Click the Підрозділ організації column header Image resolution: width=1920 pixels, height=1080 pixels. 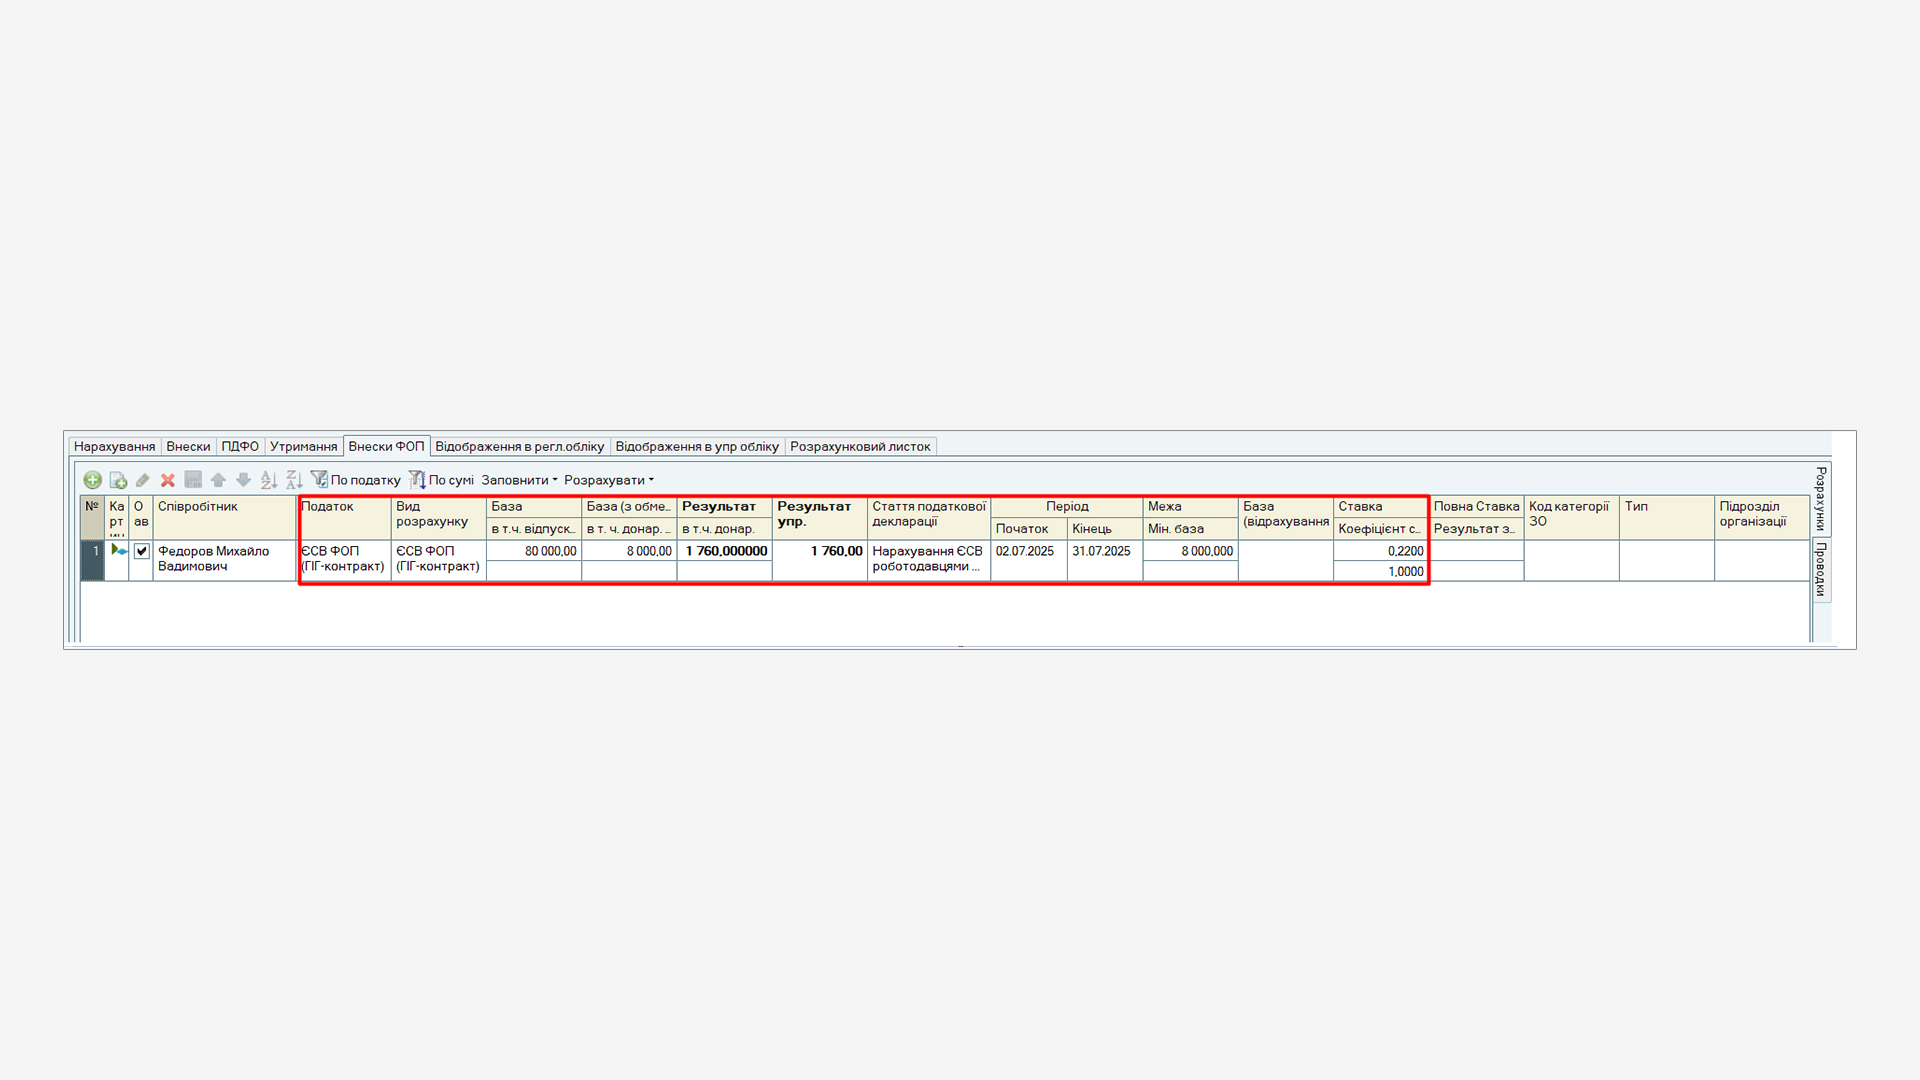[1762, 517]
